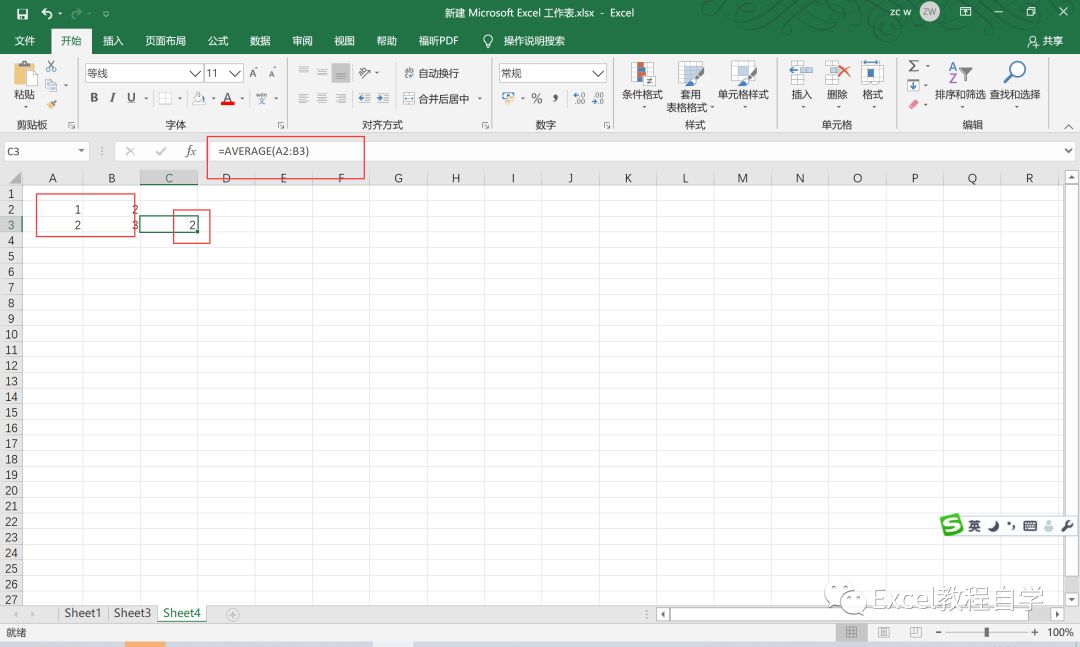Image resolution: width=1080 pixels, height=647 pixels.
Task: Apply the fill color bucket
Action: [199, 98]
